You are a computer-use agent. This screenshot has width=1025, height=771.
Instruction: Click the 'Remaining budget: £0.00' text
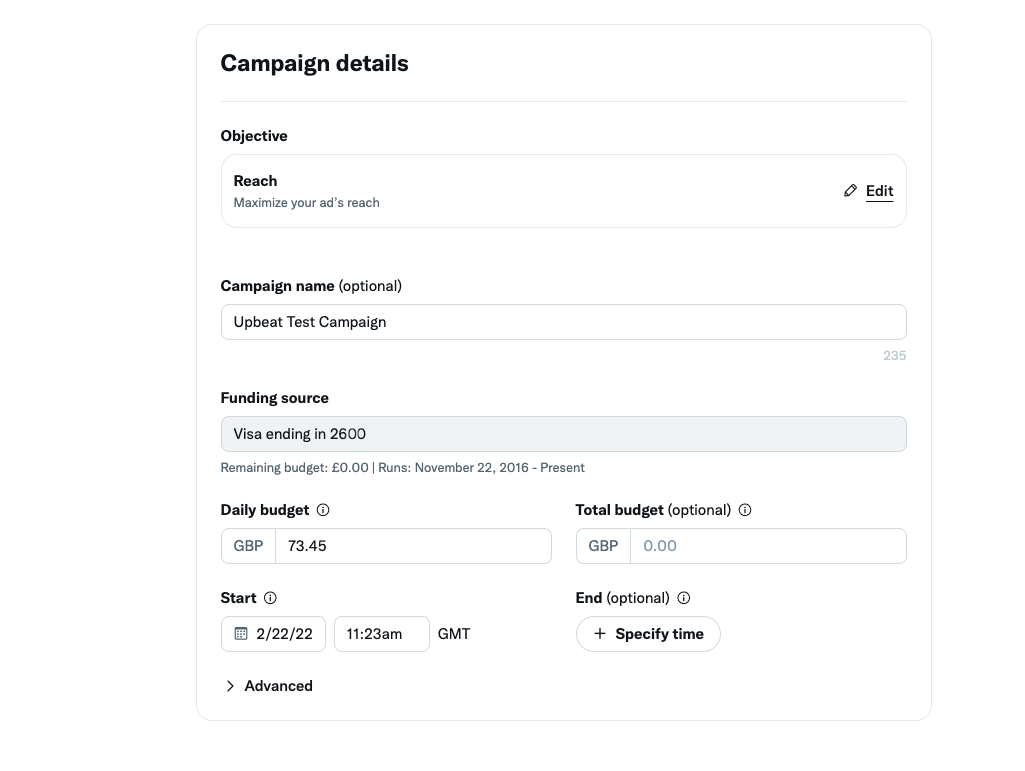coord(294,468)
